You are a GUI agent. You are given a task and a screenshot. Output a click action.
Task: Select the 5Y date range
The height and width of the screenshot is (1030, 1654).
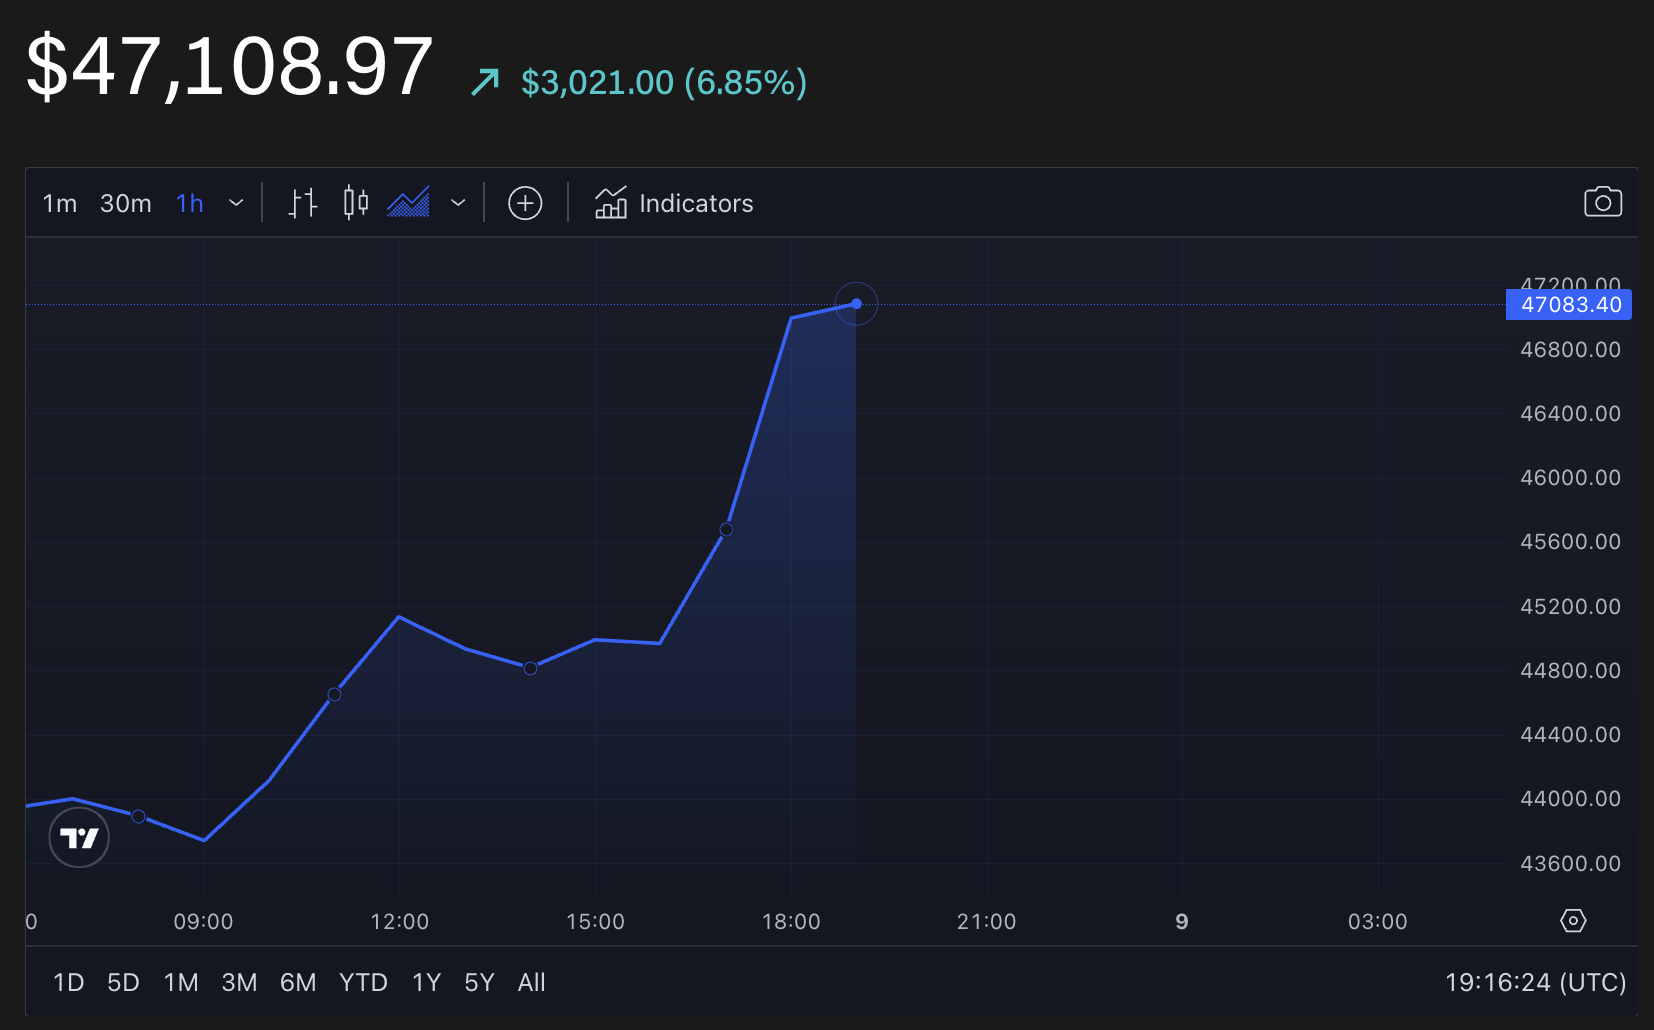coord(479,982)
